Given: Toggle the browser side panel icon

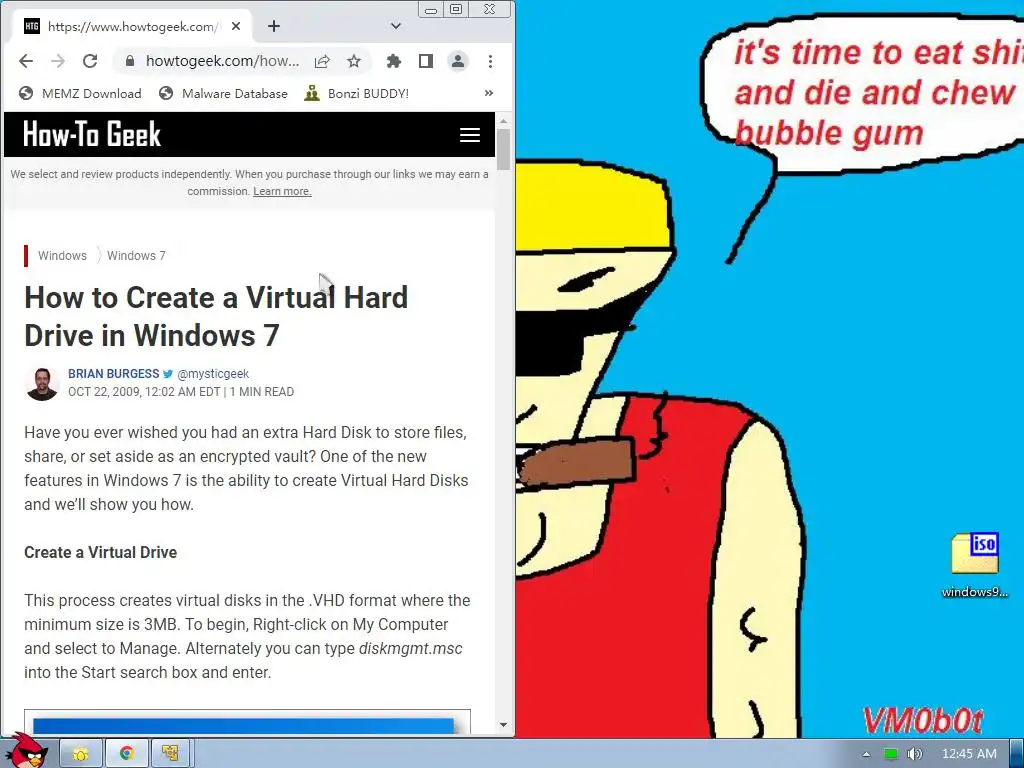Looking at the screenshot, I should [x=426, y=61].
